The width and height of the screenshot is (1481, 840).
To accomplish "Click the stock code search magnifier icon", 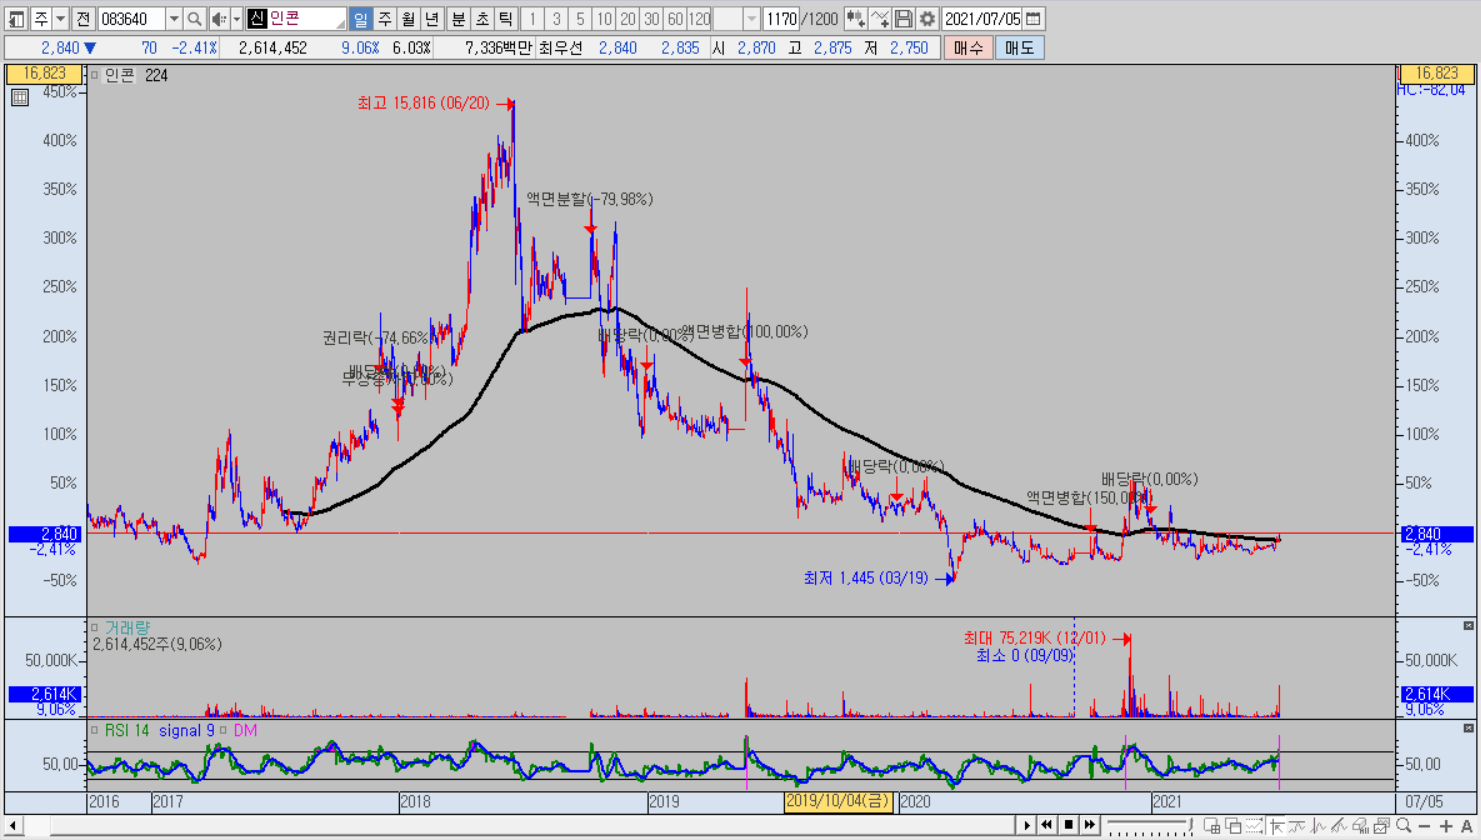I will pyautogui.click(x=195, y=19).
